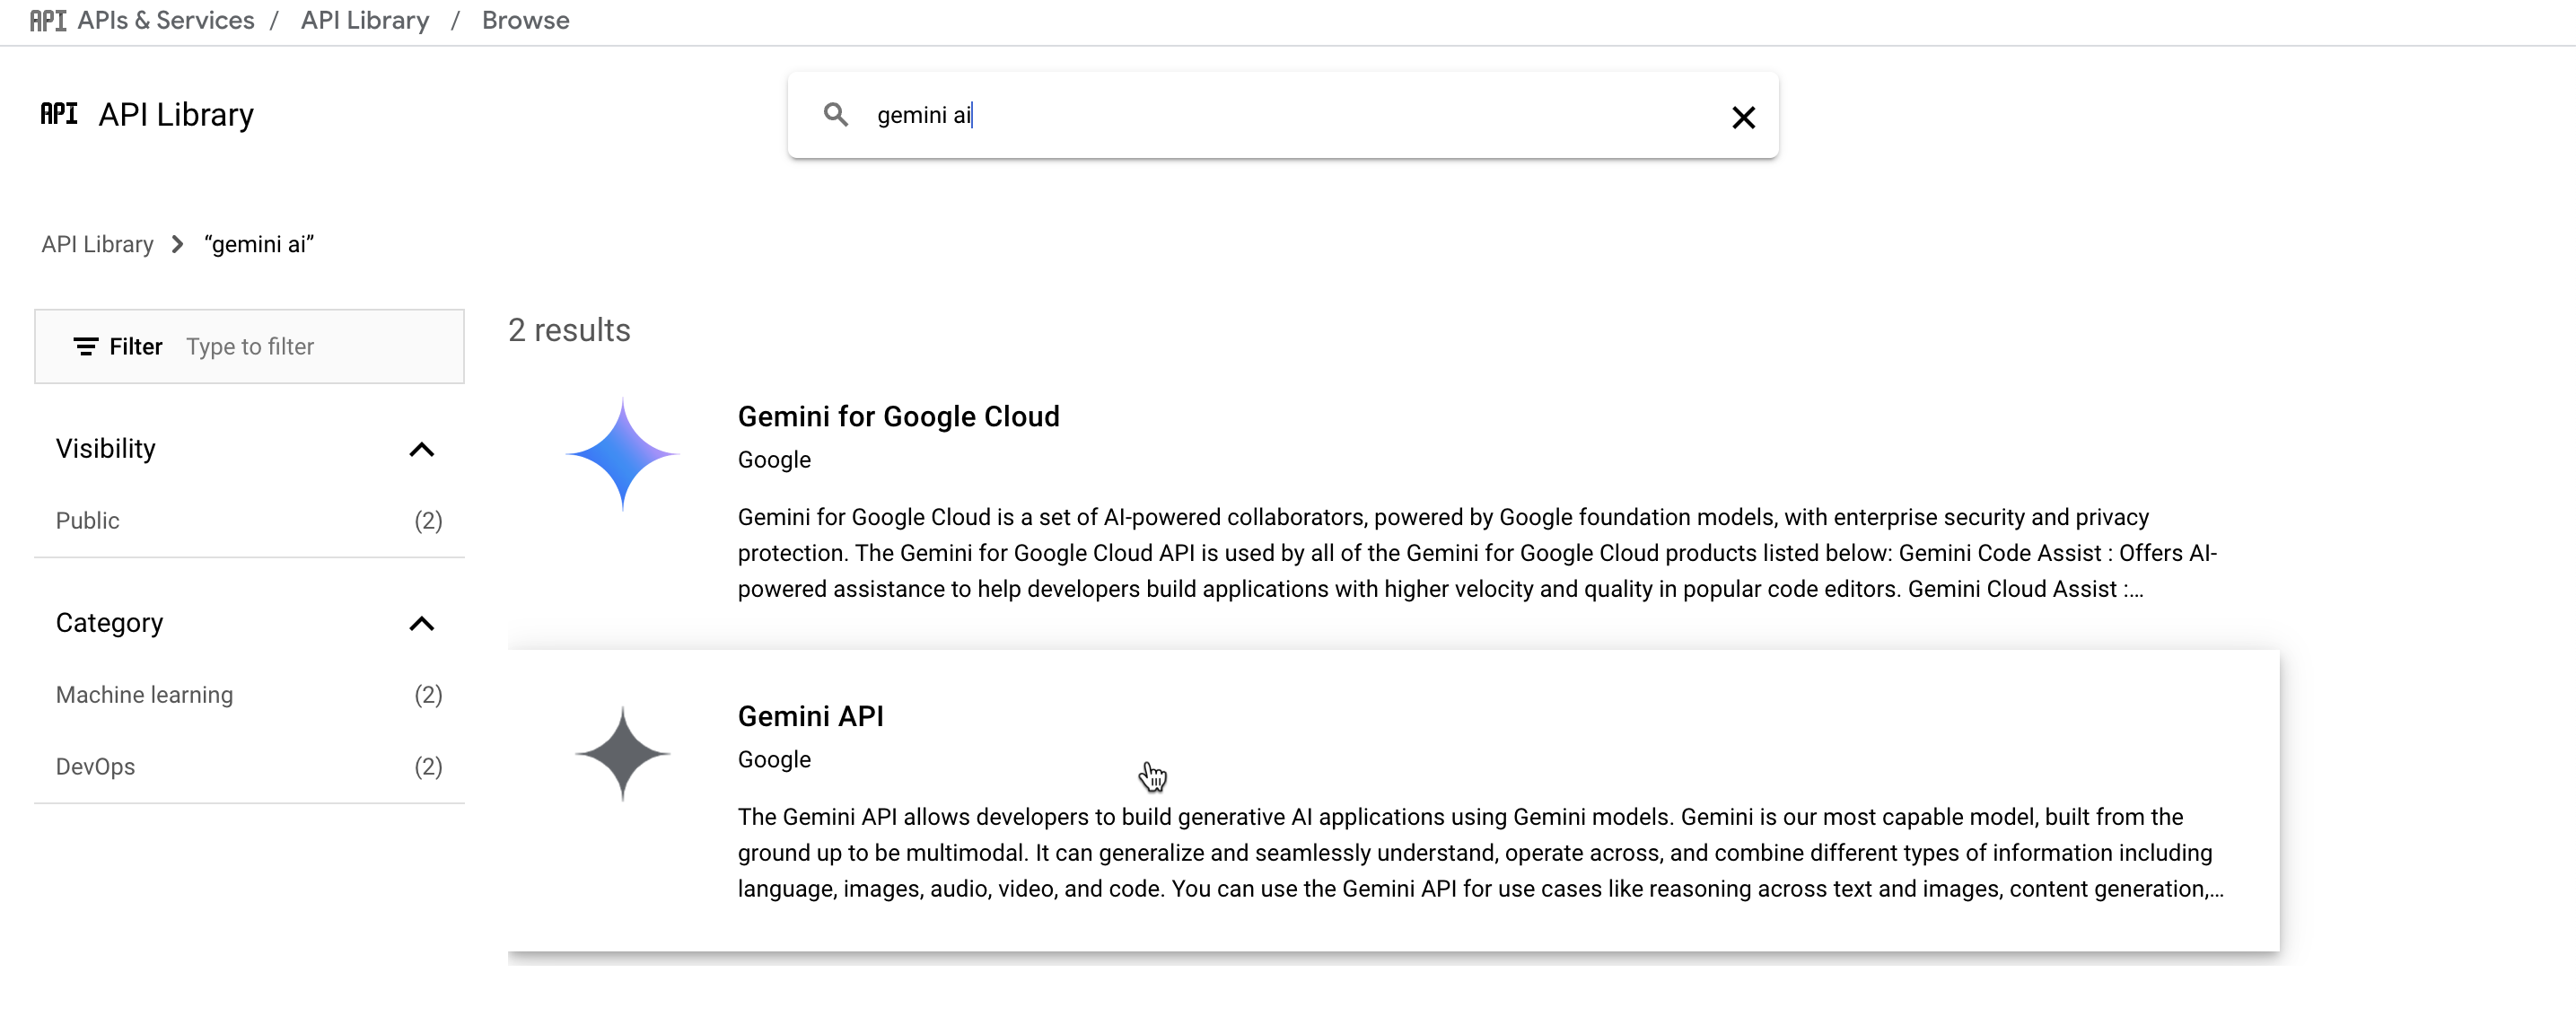Click the (2) count next to Public
The image size is (2576, 1025).
point(428,521)
